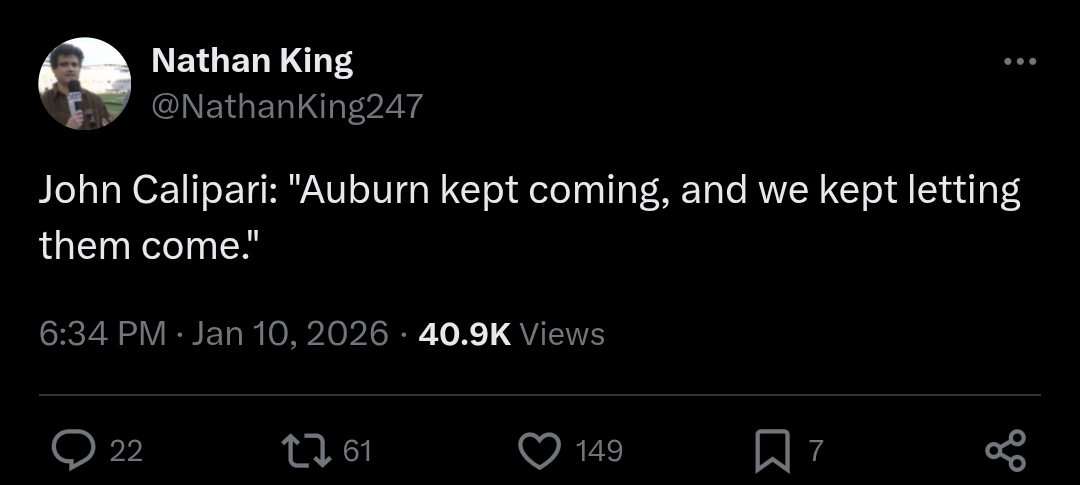The height and width of the screenshot is (485, 1080).
Task: Click the reply count number 22
Action: click(x=126, y=452)
